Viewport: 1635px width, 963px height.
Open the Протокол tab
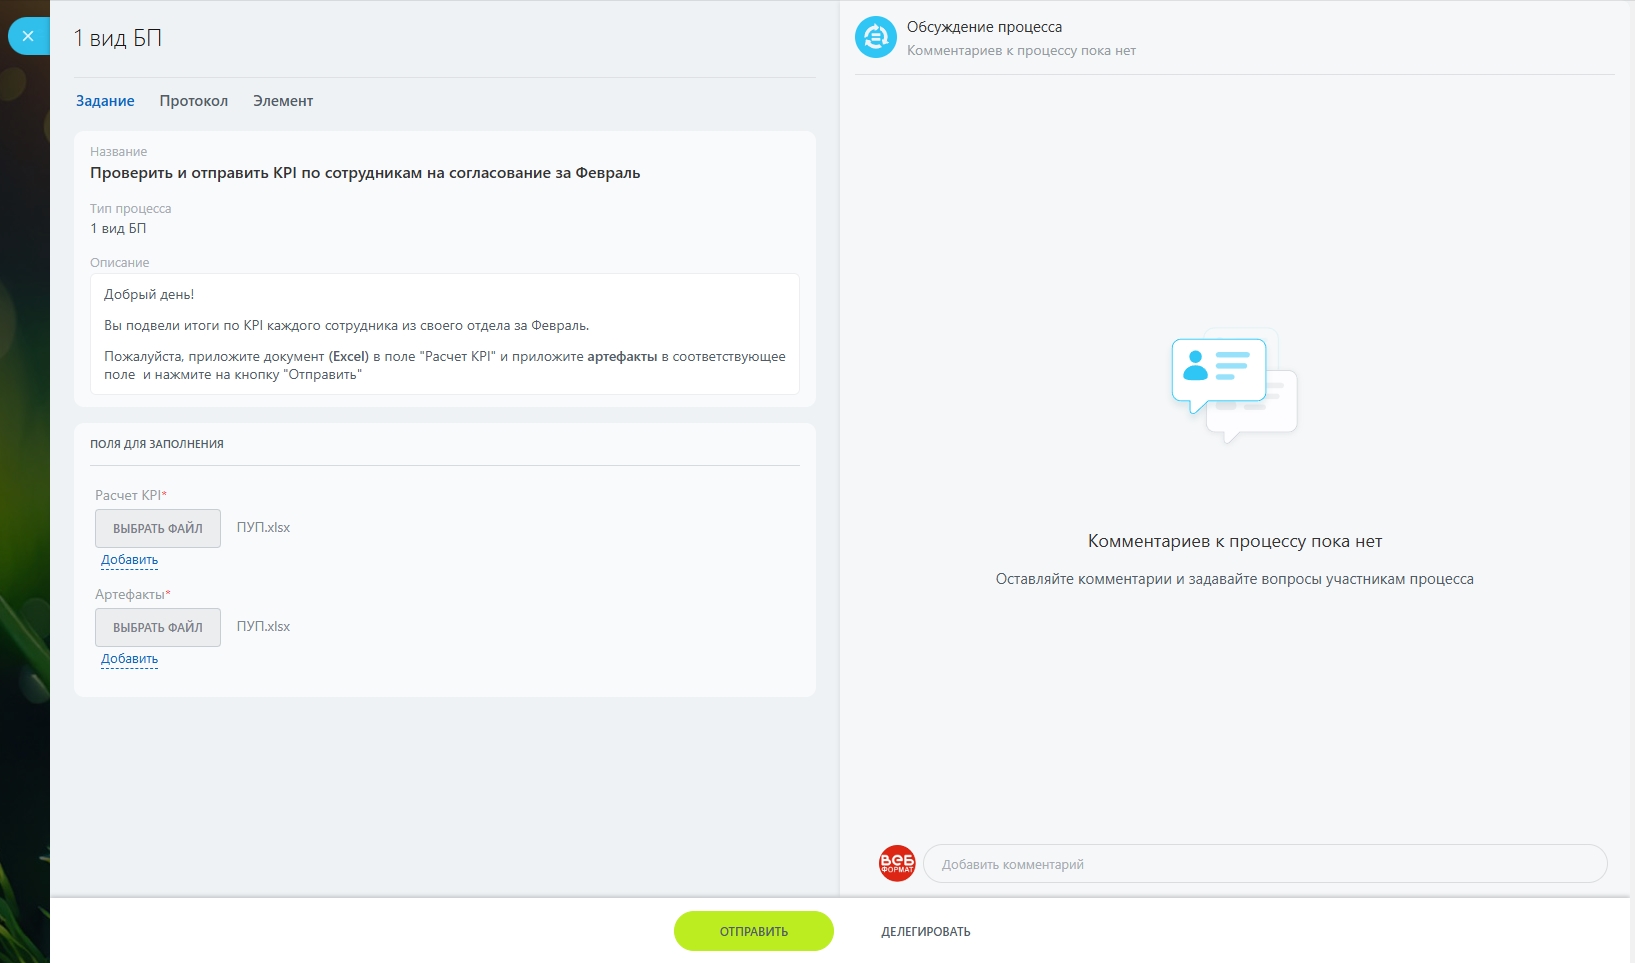click(193, 101)
